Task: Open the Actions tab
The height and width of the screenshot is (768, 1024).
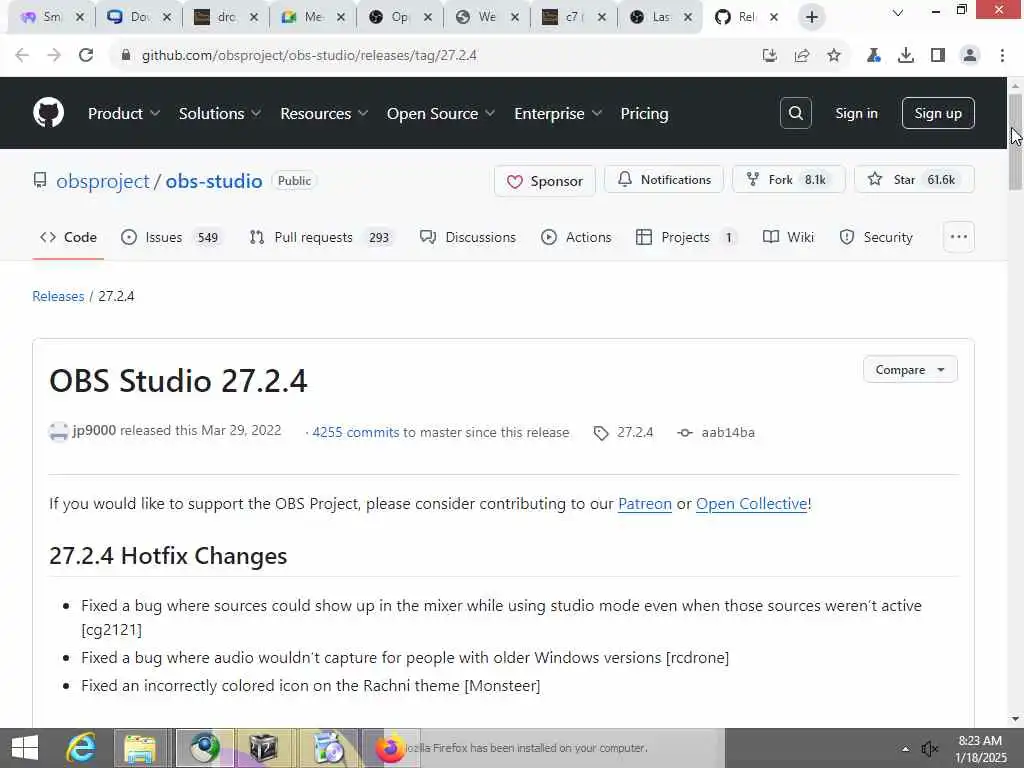Action: 576,237
